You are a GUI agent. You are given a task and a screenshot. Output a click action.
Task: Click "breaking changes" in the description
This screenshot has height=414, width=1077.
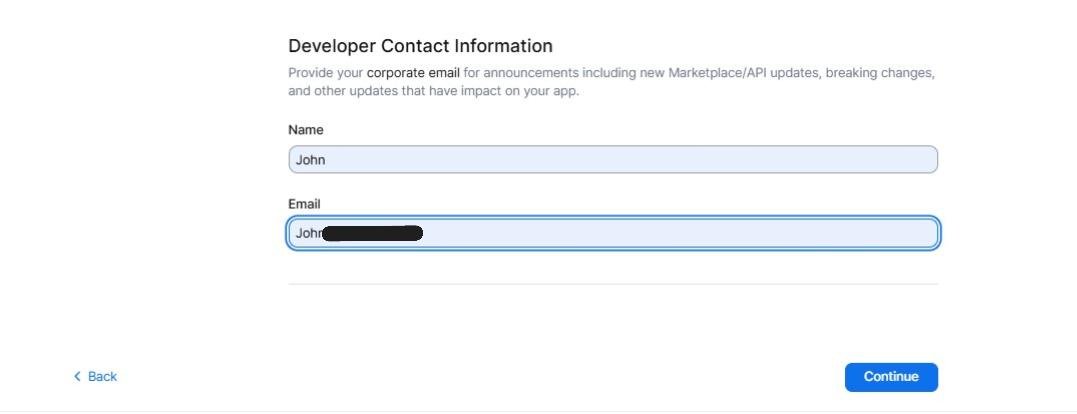tap(879, 73)
